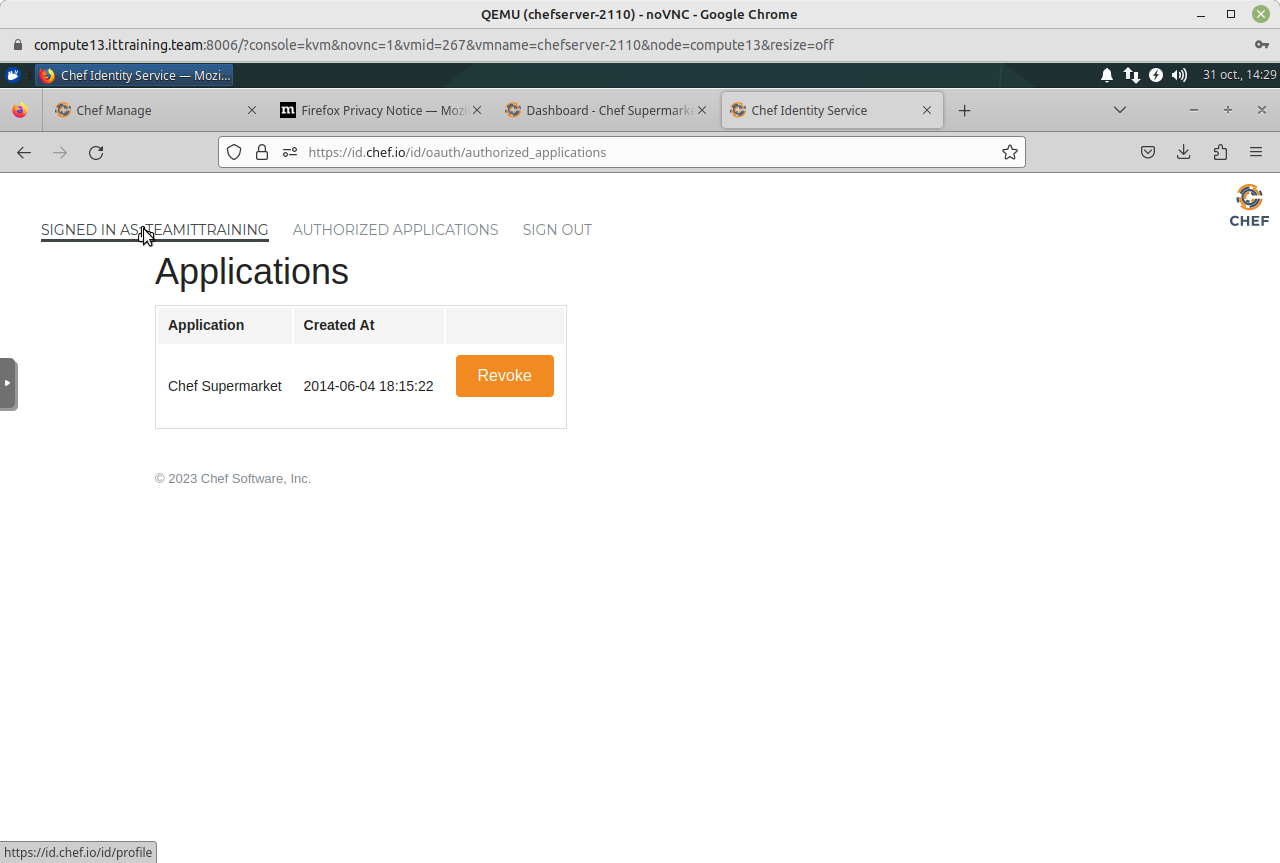Viewport: 1280px width, 863px height.
Task: Open the system volume icon
Action: point(1179,75)
